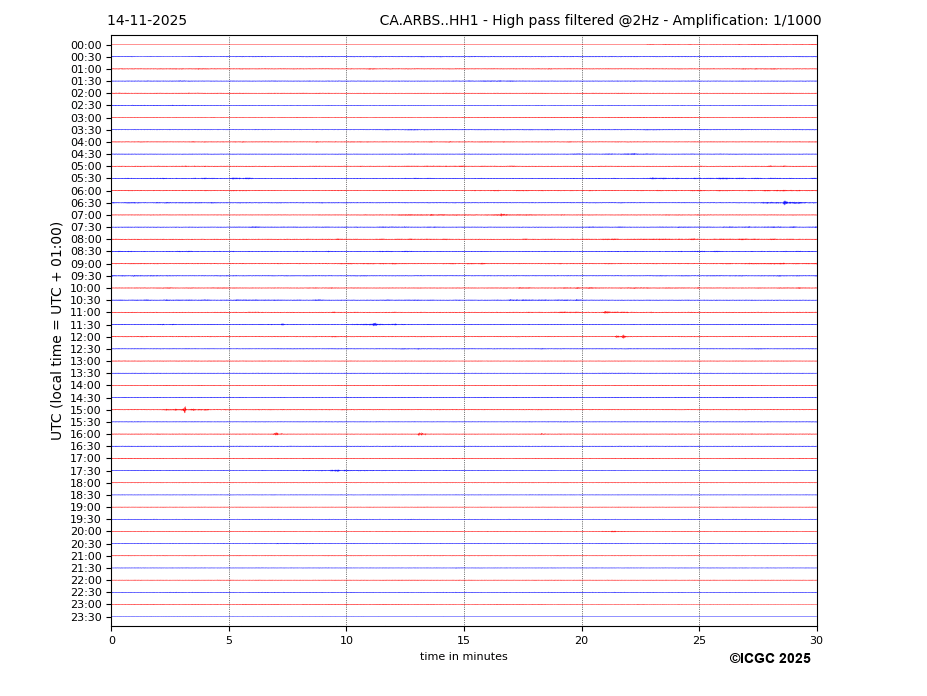
Task: Click the 15 tick on the minutes axis
Action: [x=464, y=640]
